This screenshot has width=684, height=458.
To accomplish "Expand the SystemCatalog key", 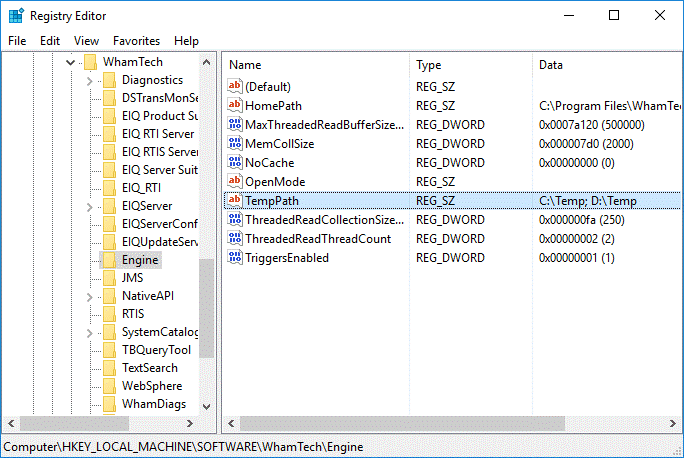I will (x=89, y=333).
